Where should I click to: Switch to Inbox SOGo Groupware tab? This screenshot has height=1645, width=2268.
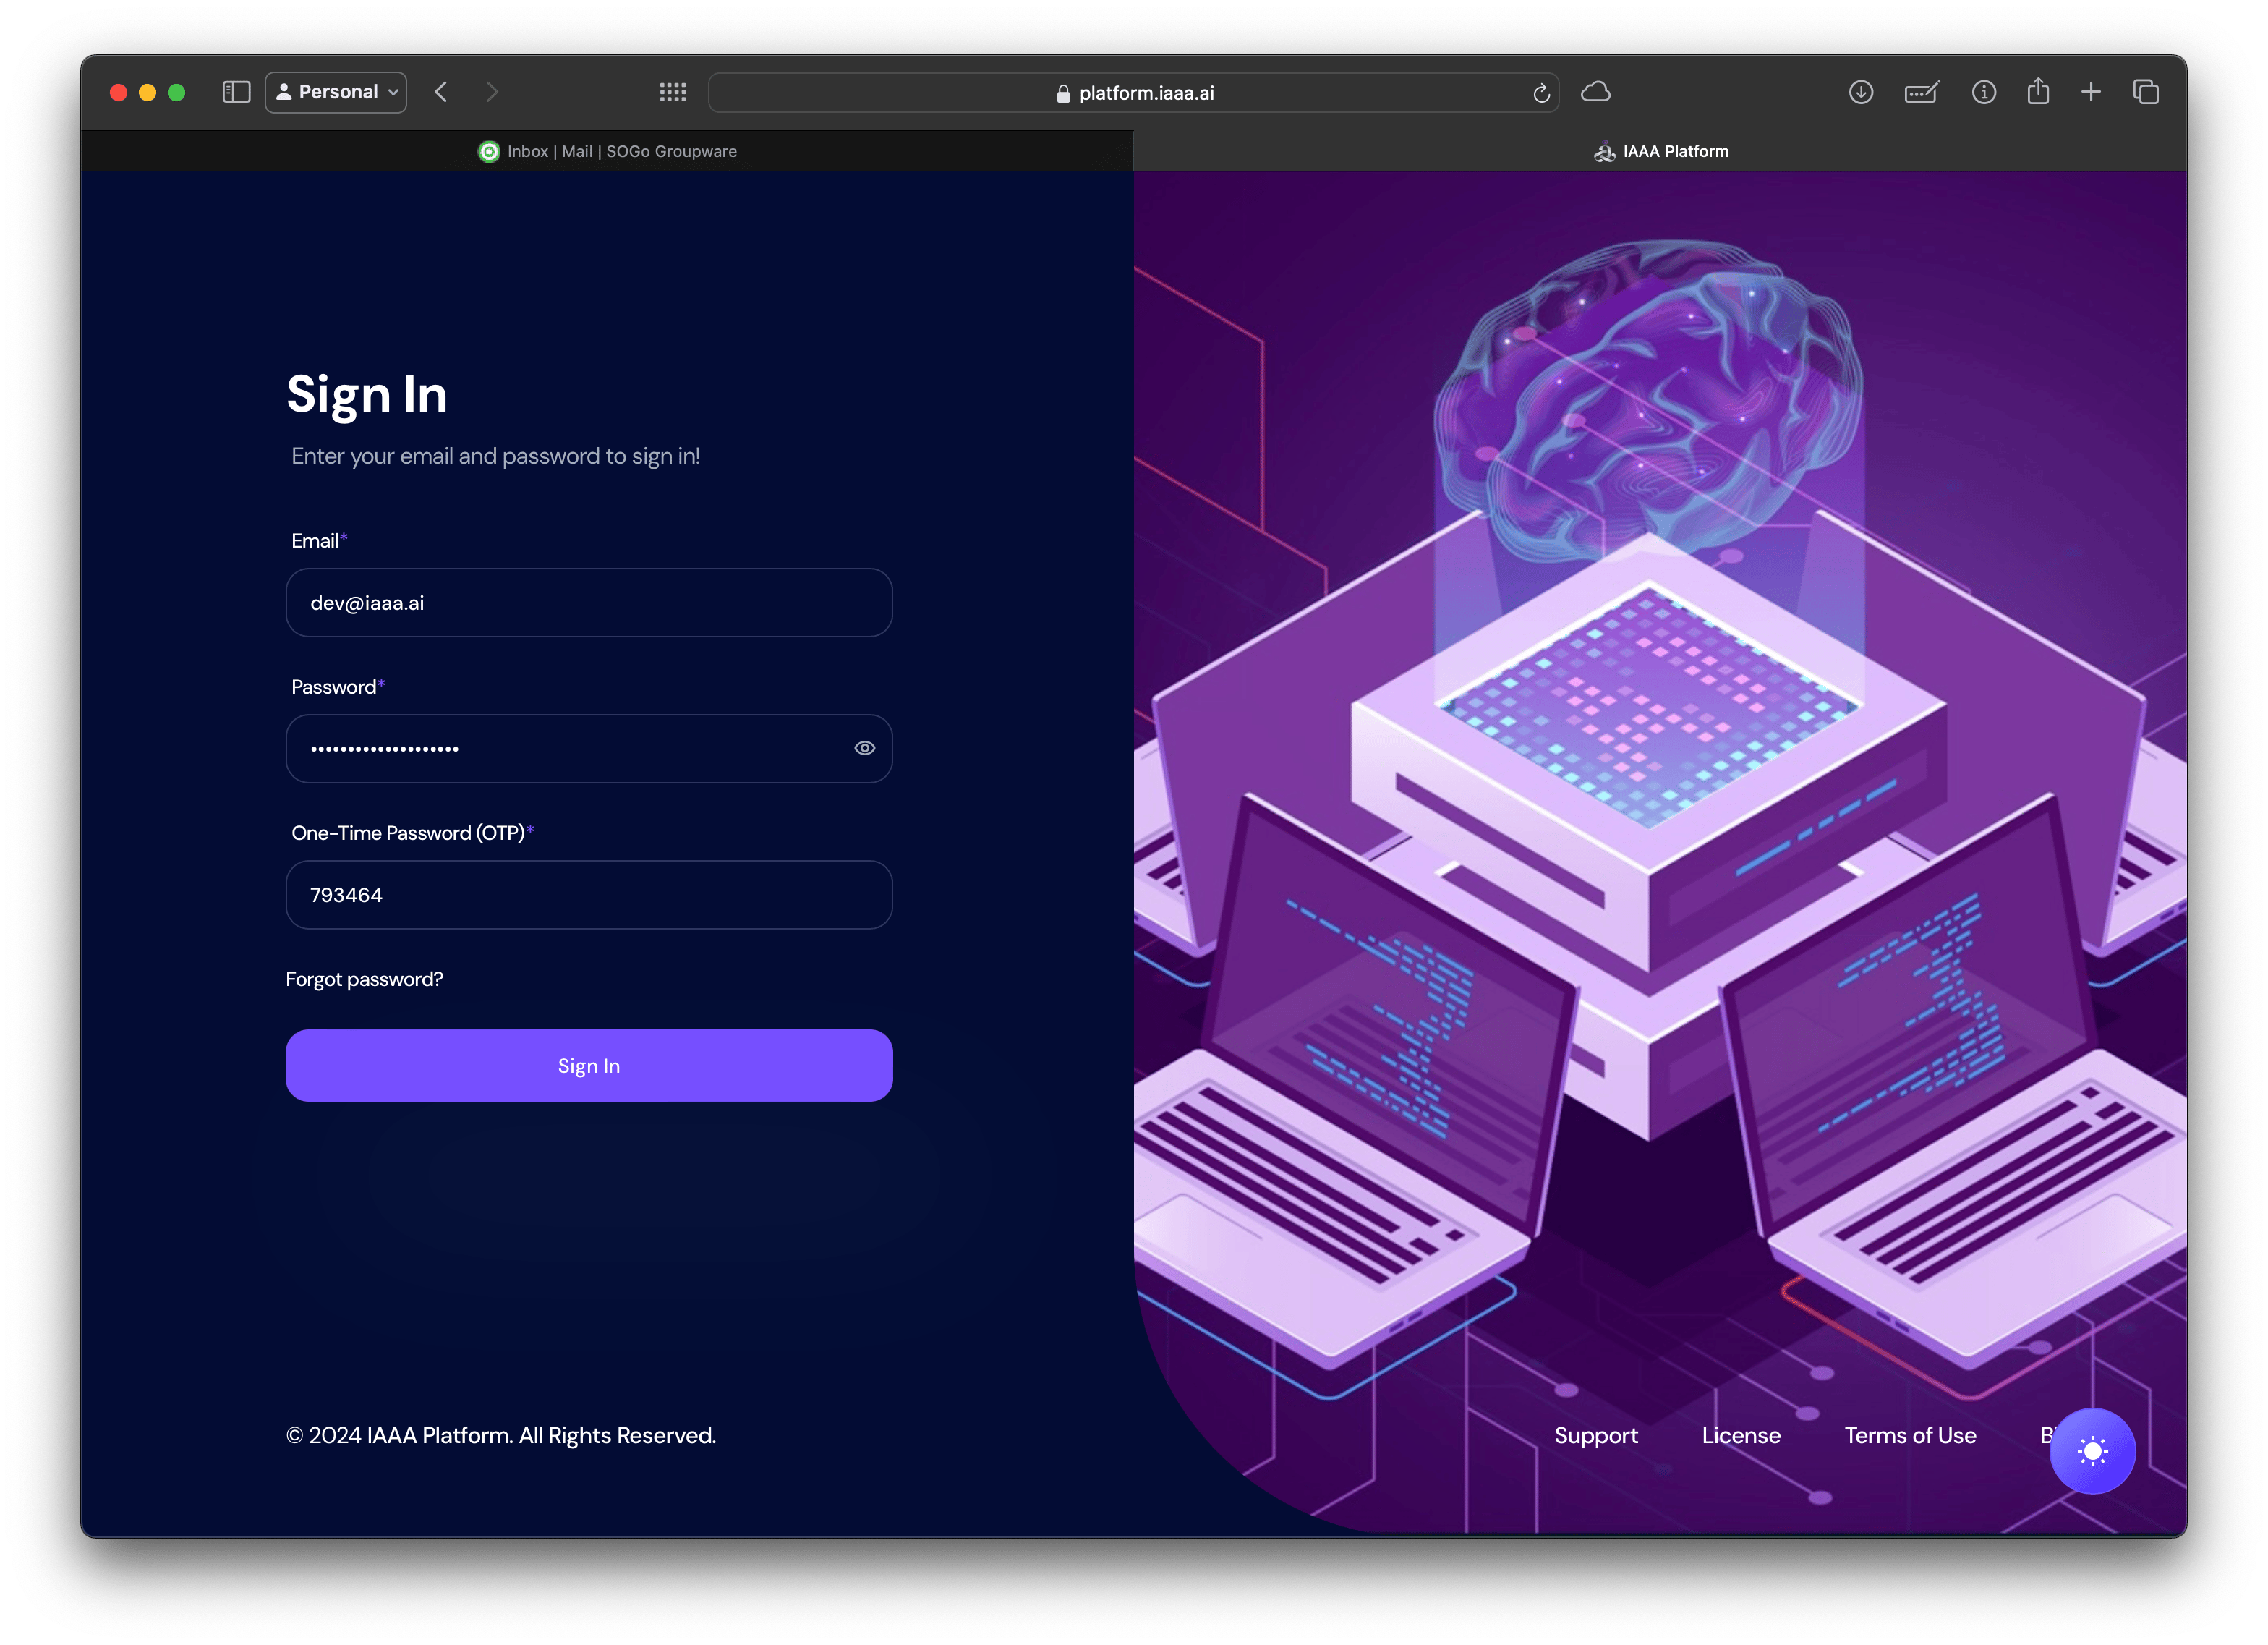point(608,151)
